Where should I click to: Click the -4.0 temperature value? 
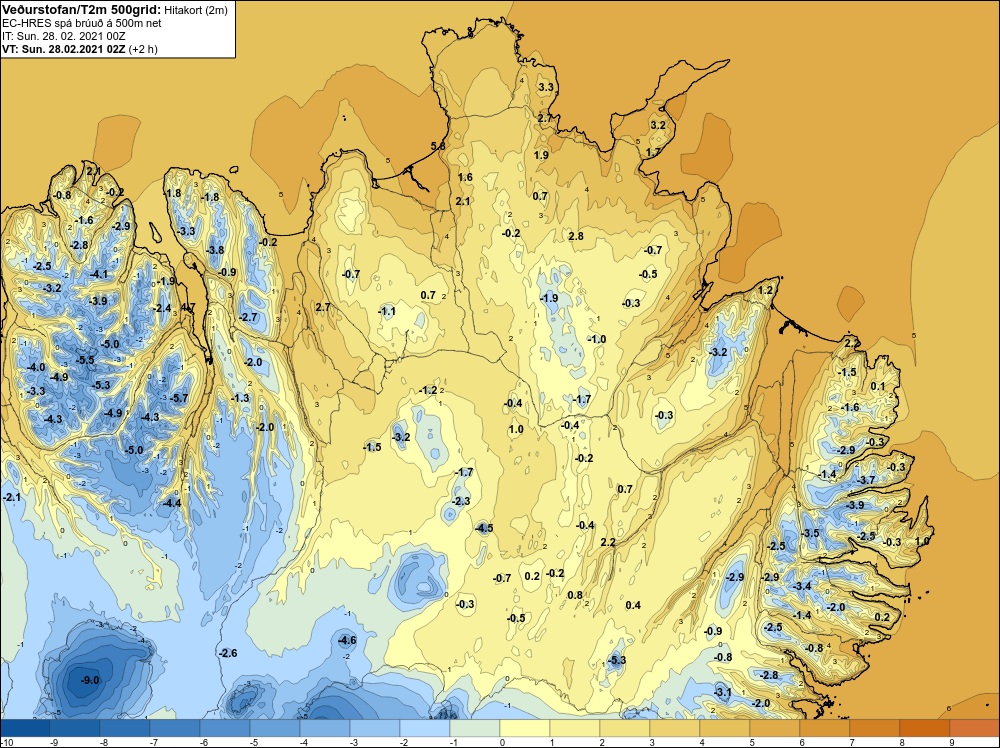click(x=36, y=367)
